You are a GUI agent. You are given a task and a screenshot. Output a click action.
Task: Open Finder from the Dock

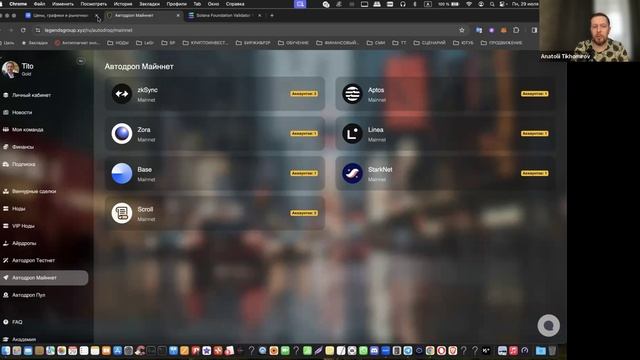[6, 350]
